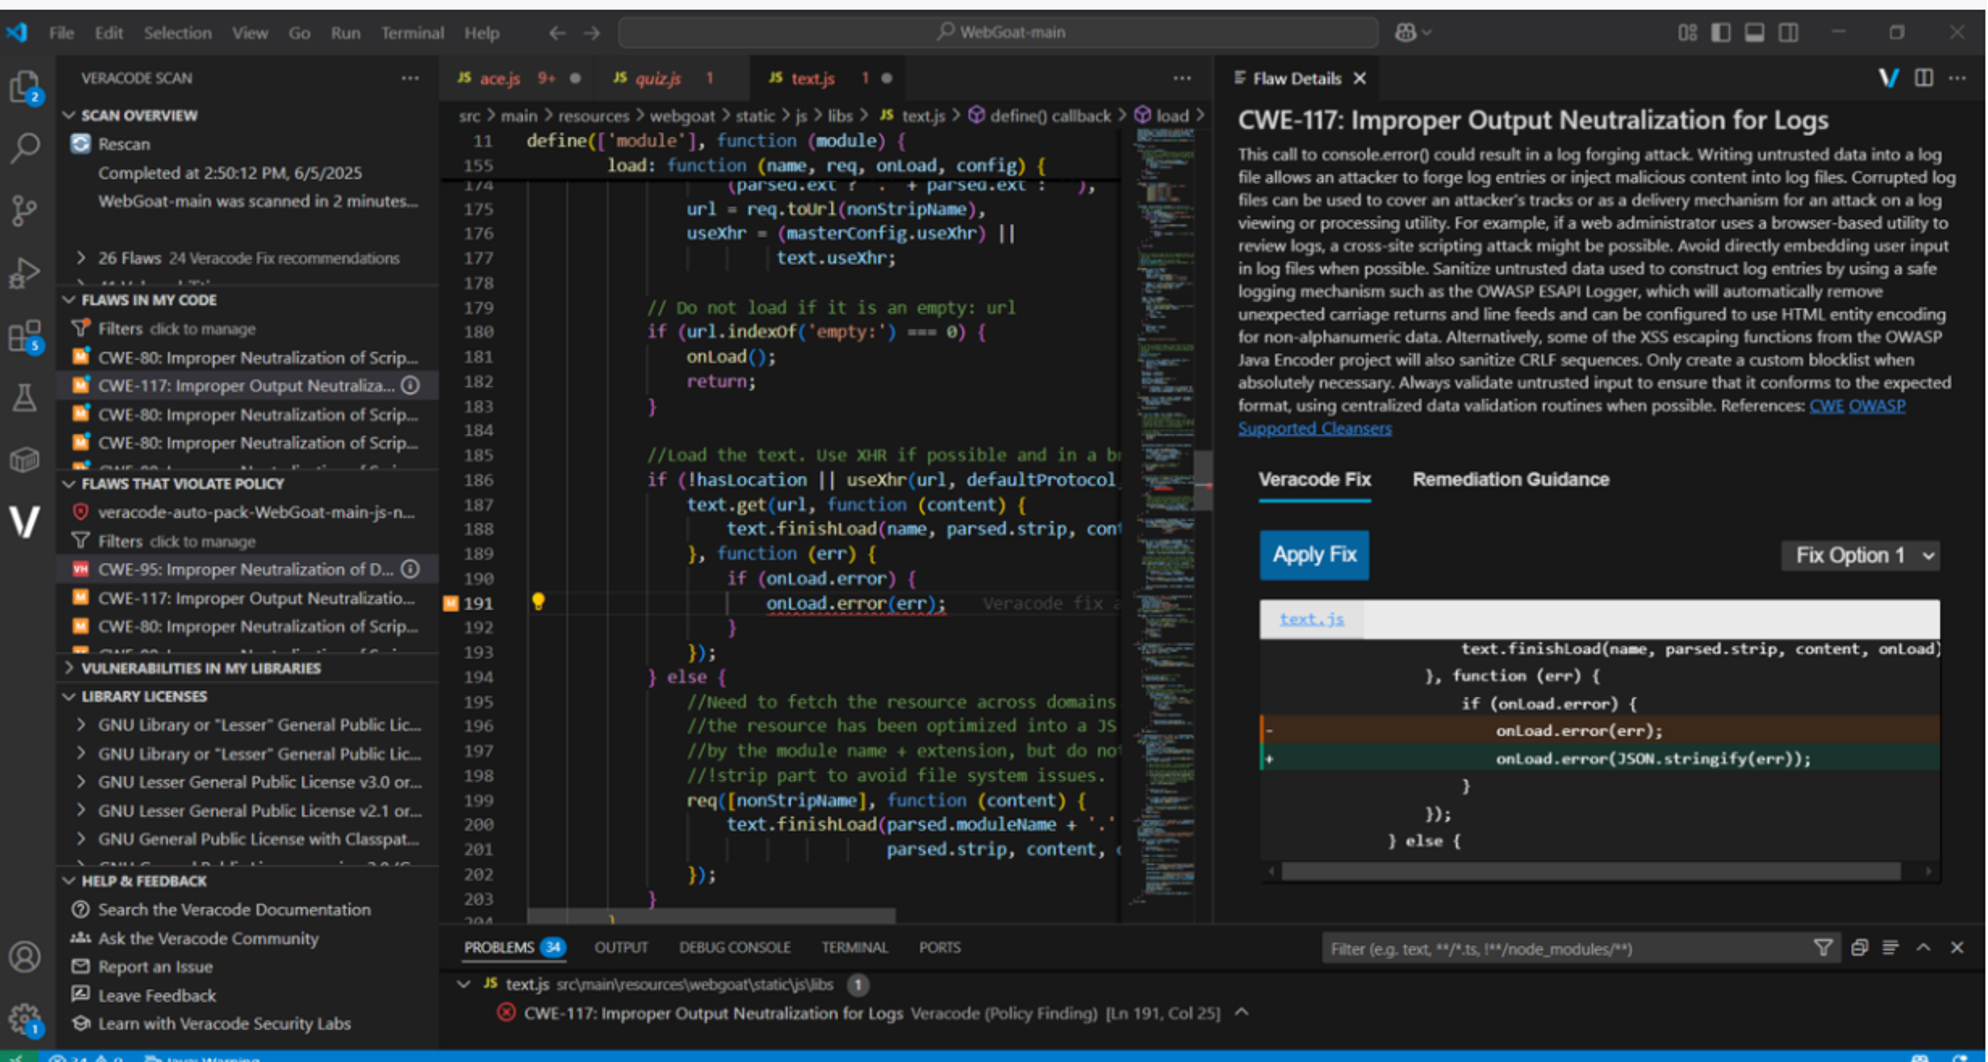1988x1062 pixels.
Task: Click the Veracode V icon in Flaw Details toolbar
Action: (1888, 78)
